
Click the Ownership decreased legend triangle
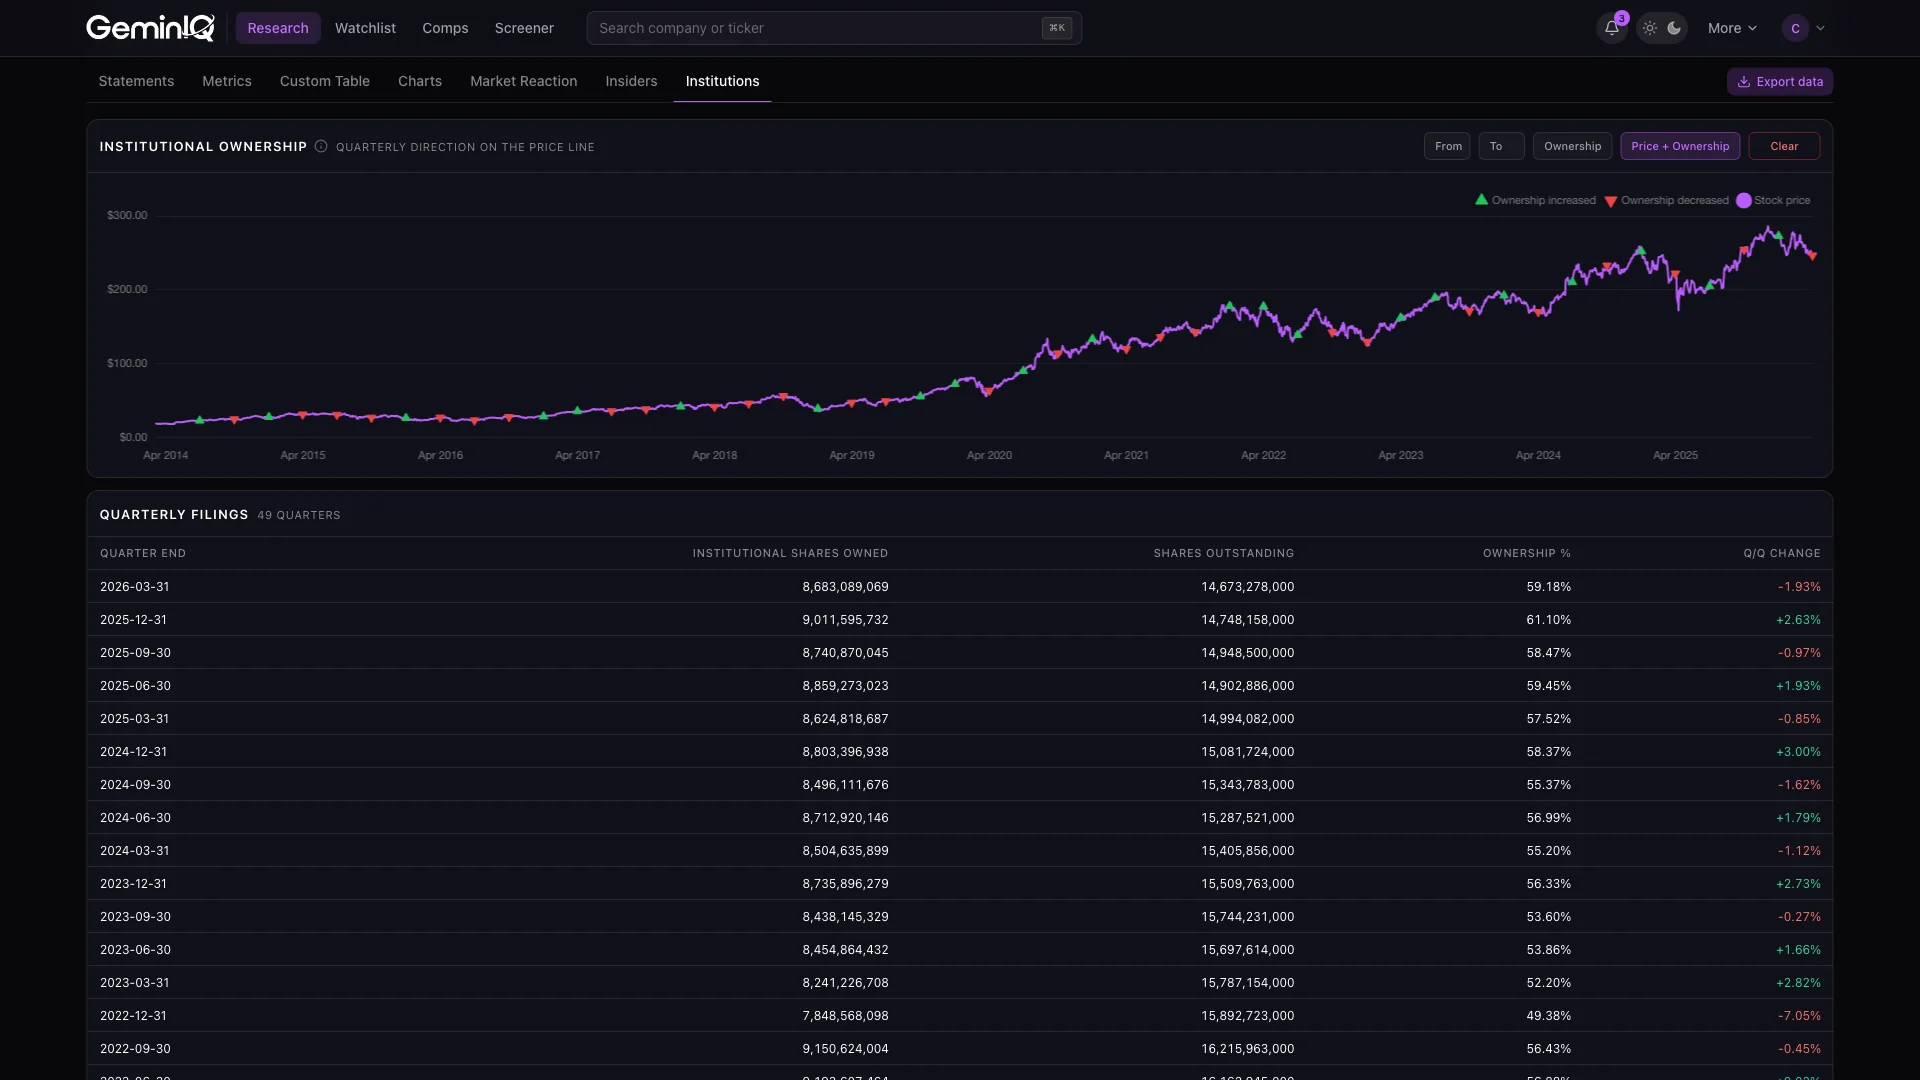point(1610,201)
